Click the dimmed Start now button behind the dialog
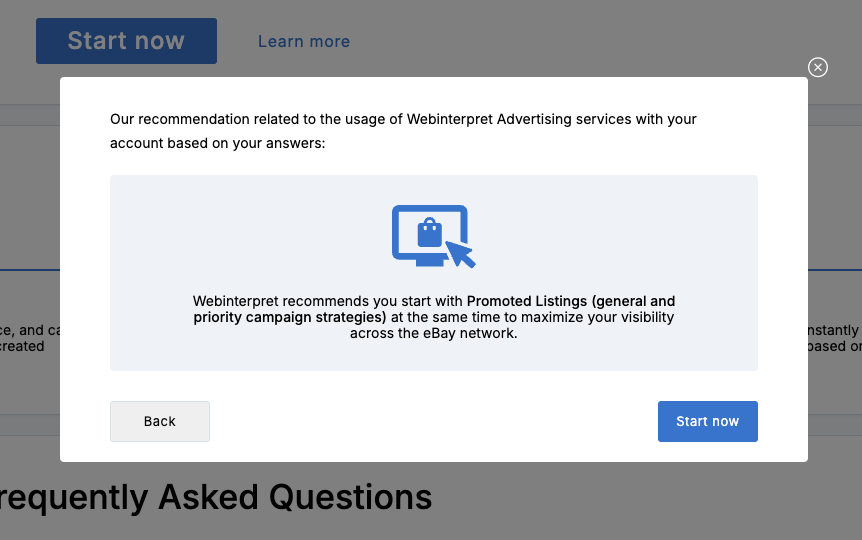Viewport: 862px width, 540px height. [x=126, y=41]
